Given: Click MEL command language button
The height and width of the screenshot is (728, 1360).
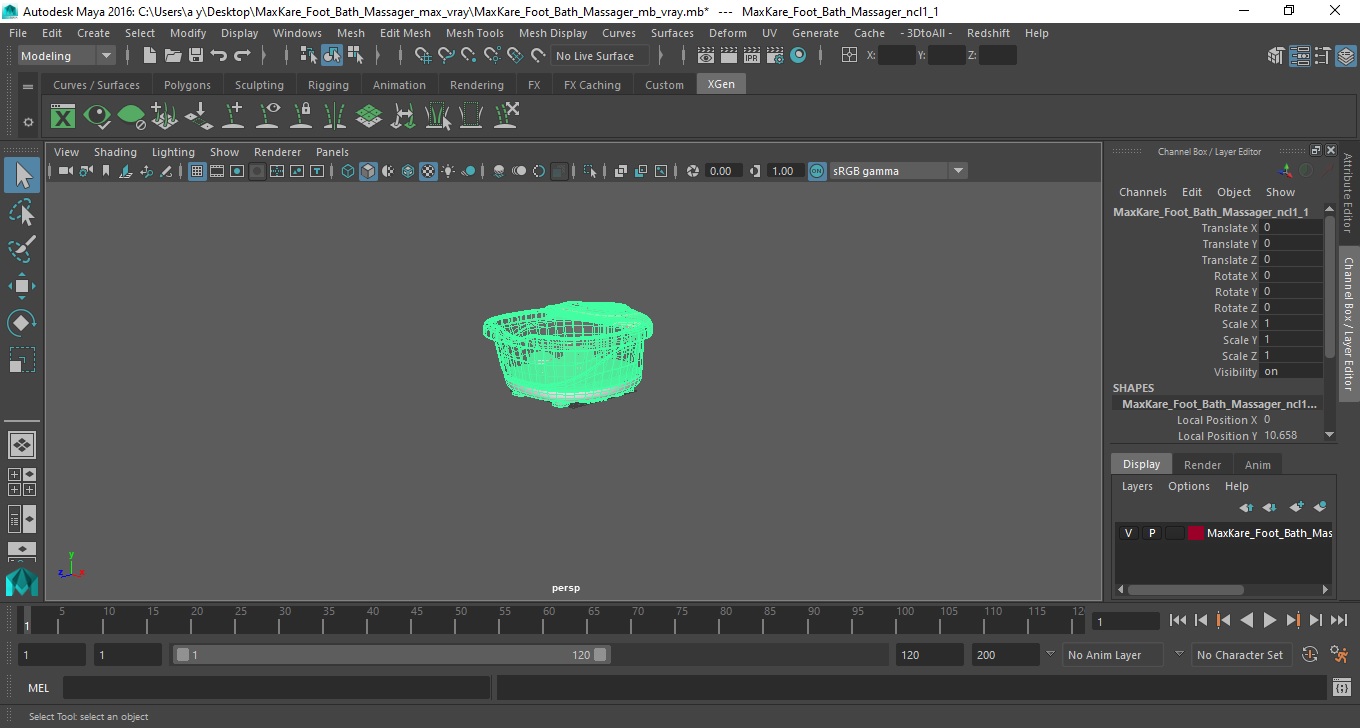Looking at the screenshot, I should pyautogui.click(x=38, y=688).
